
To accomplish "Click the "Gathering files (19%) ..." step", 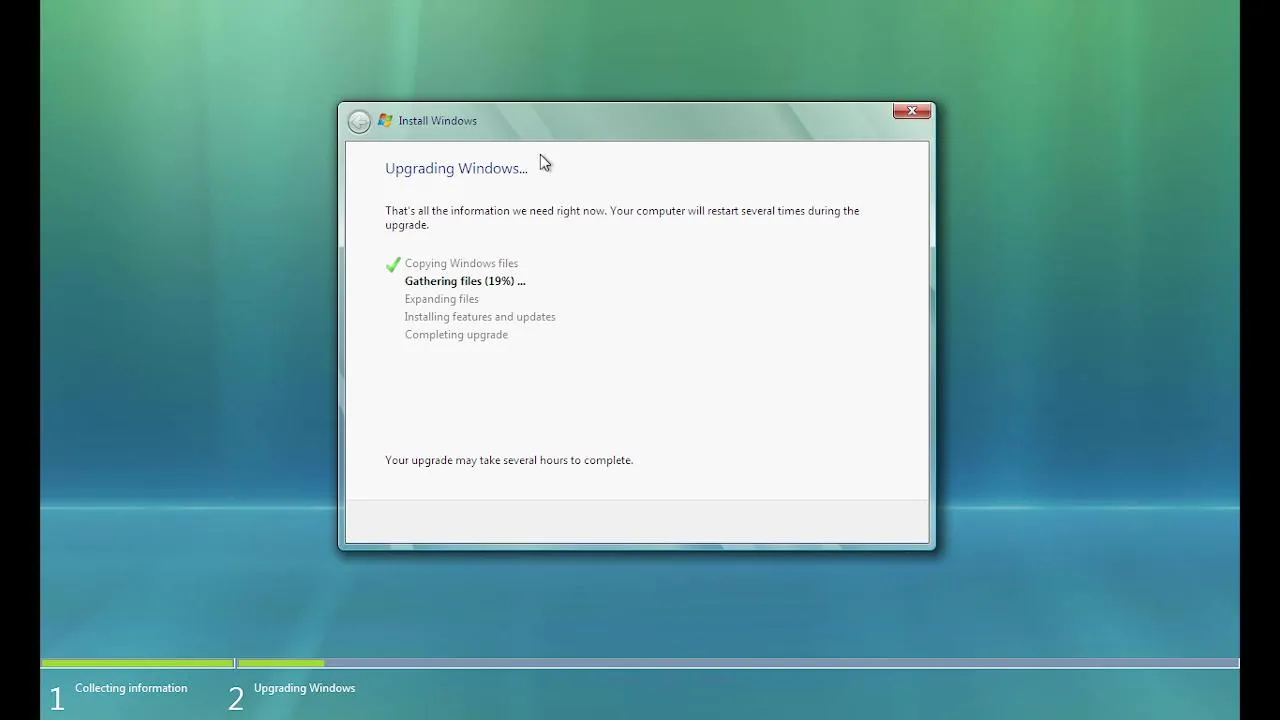I will pos(465,281).
